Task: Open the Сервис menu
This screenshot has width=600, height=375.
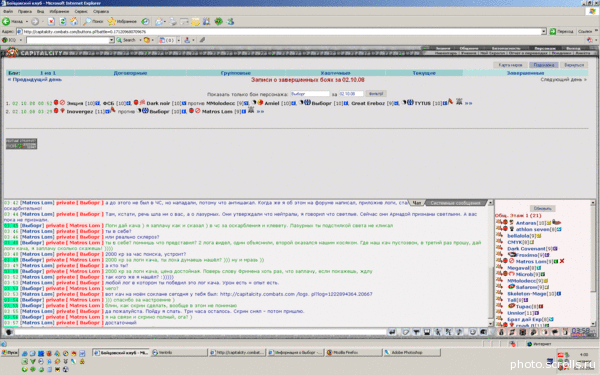Action: pos(81,11)
